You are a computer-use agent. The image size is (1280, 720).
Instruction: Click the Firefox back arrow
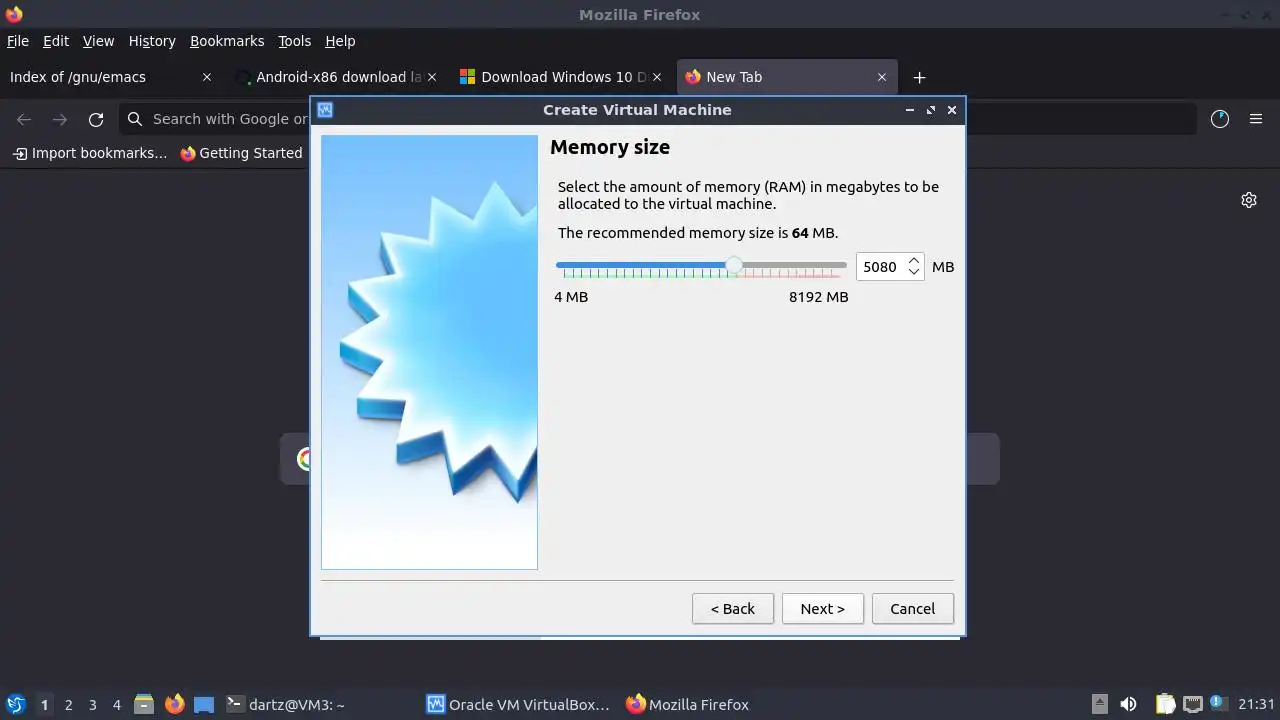click(x=24, y=119)
